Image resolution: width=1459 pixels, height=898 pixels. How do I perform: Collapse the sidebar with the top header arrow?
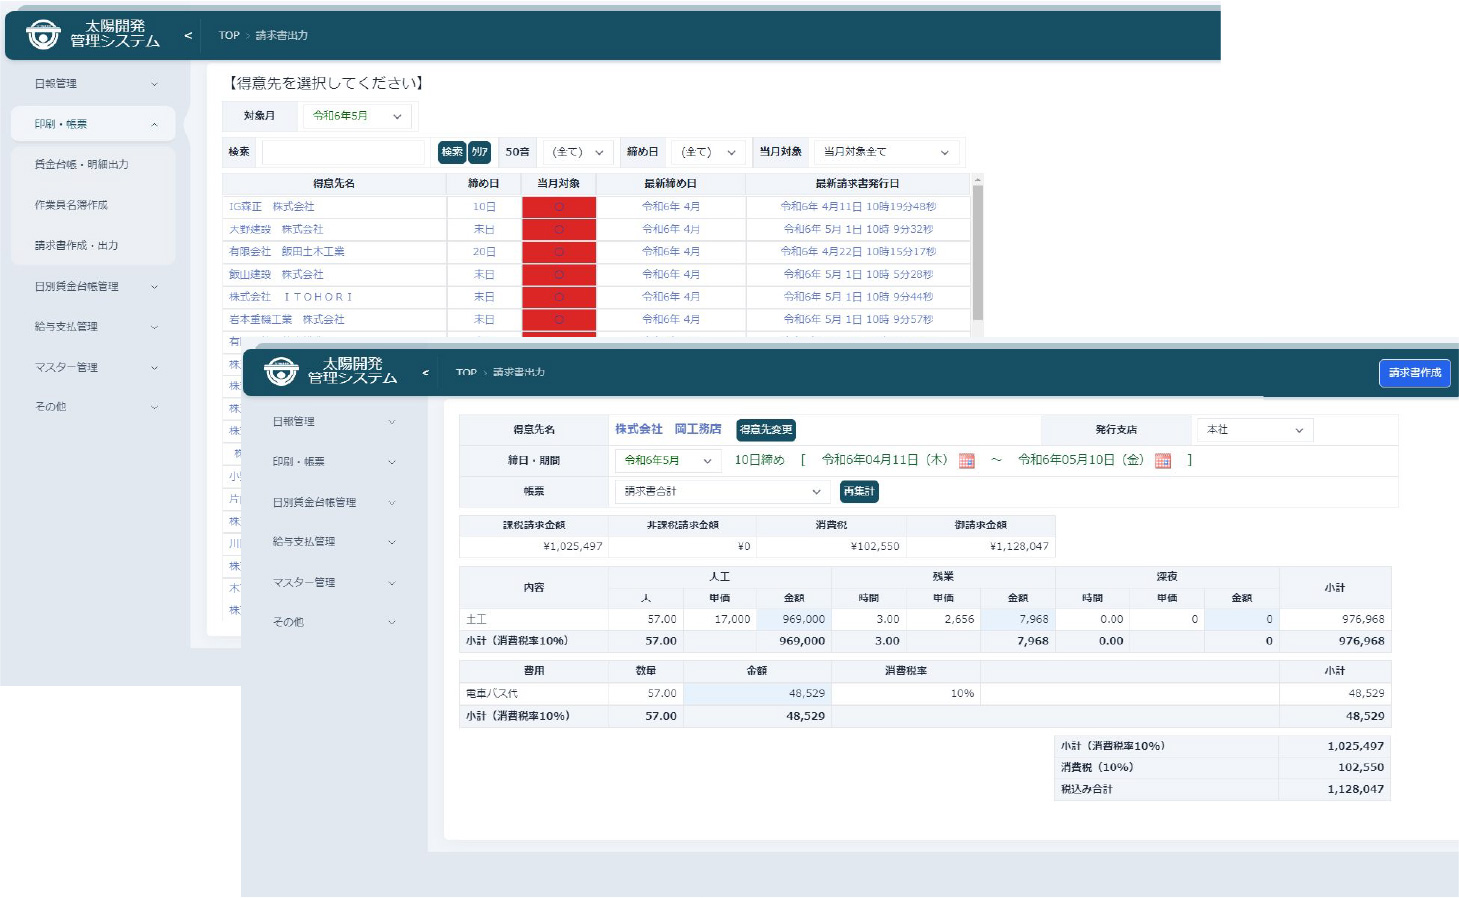pyautogui.click(x=188, y=35)
